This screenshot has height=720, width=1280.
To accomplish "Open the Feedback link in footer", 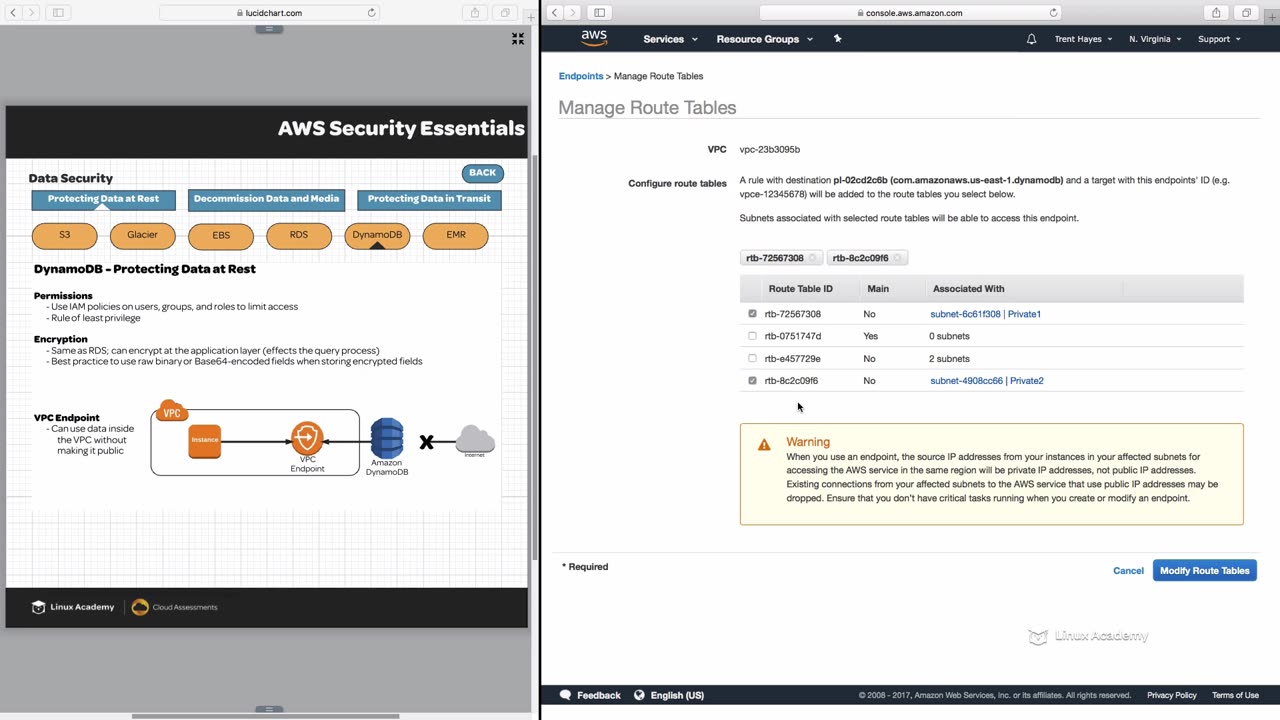I will coord(590,695).
